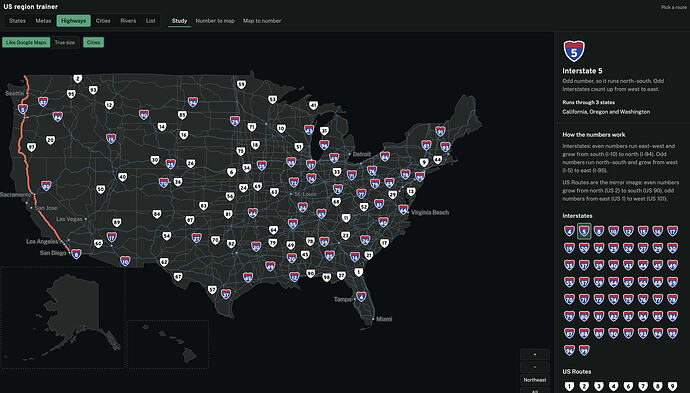Click the Sacramento city label
The image size is (690, 393).
[x=16, y=194]
